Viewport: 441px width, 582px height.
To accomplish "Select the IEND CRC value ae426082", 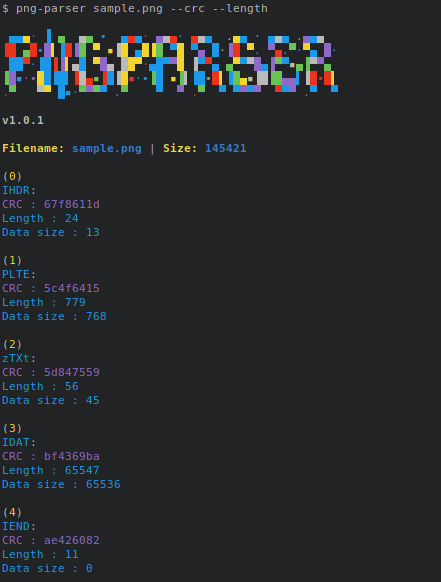I will click(x=72, y=540).
